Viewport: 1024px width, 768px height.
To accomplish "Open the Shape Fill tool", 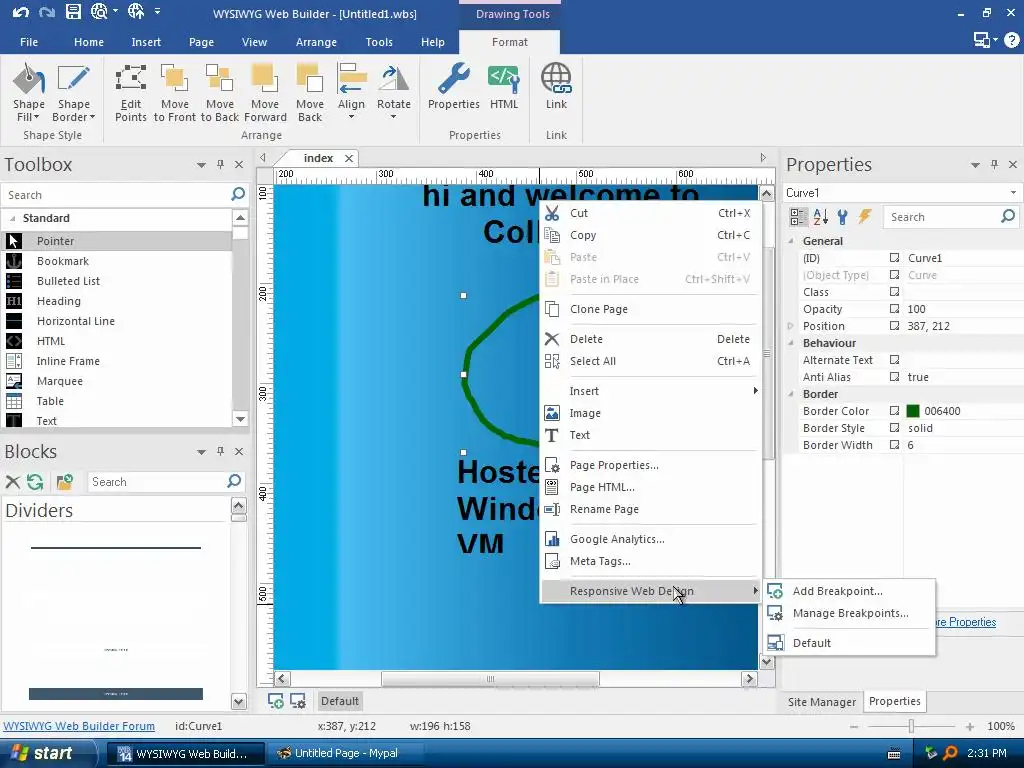I will [x=29, y=92].
